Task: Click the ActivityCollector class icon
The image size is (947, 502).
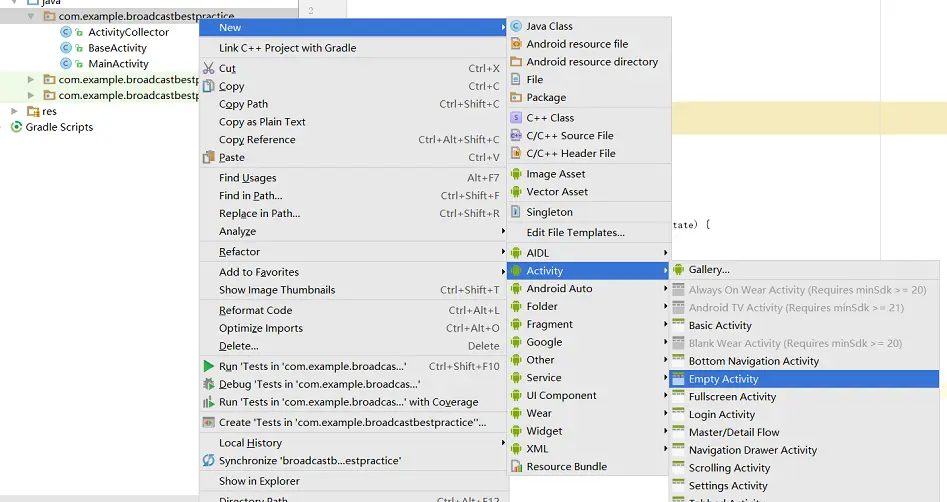Action: [x=66, y=32]
